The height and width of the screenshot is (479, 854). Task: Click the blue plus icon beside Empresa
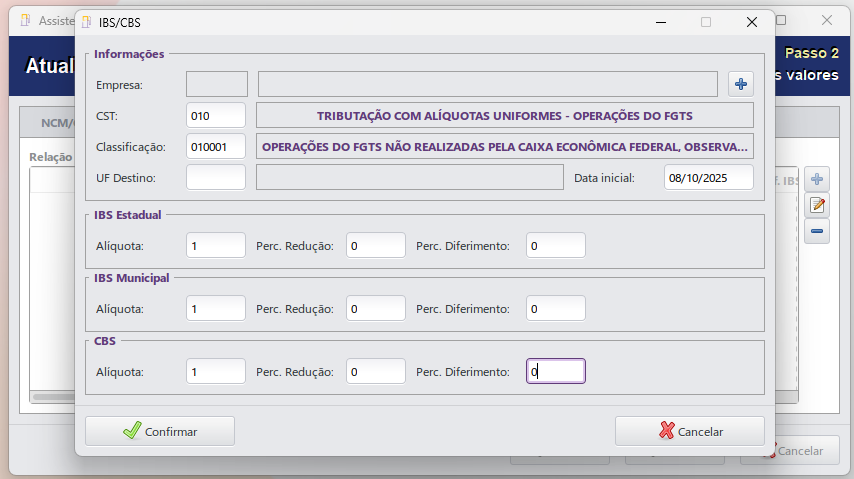click(x=741, y=84)
